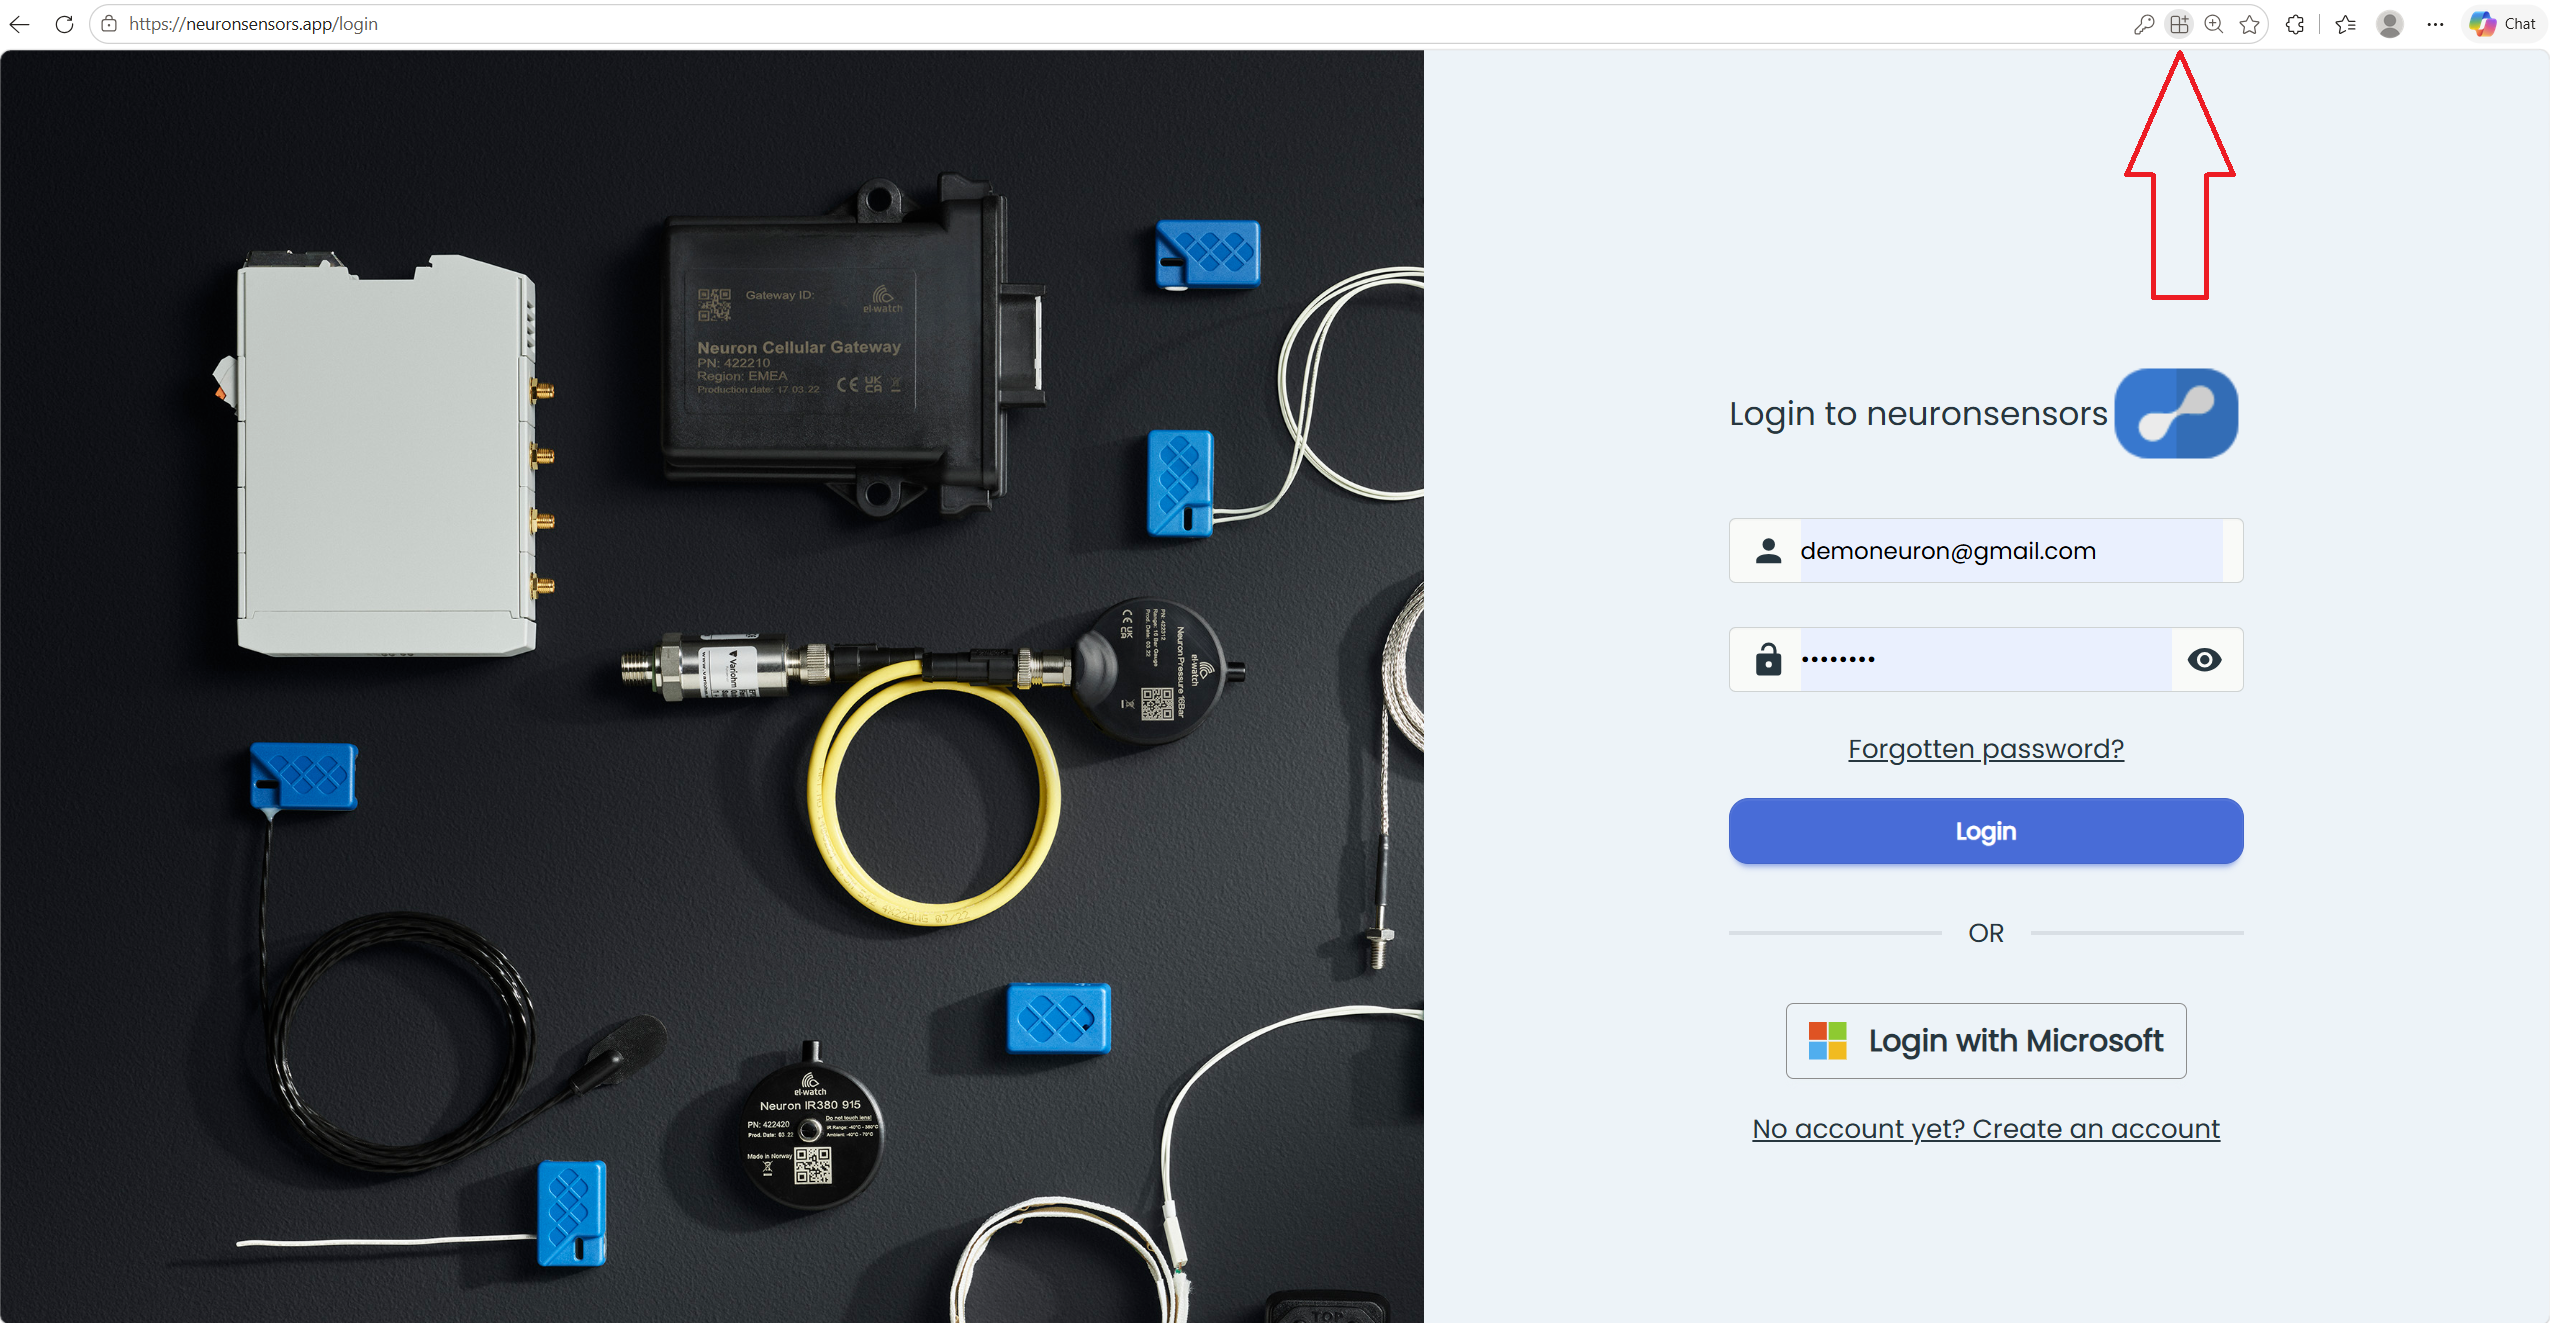
Task: Click the blue Login button
Action: (x=1985, y=831)
